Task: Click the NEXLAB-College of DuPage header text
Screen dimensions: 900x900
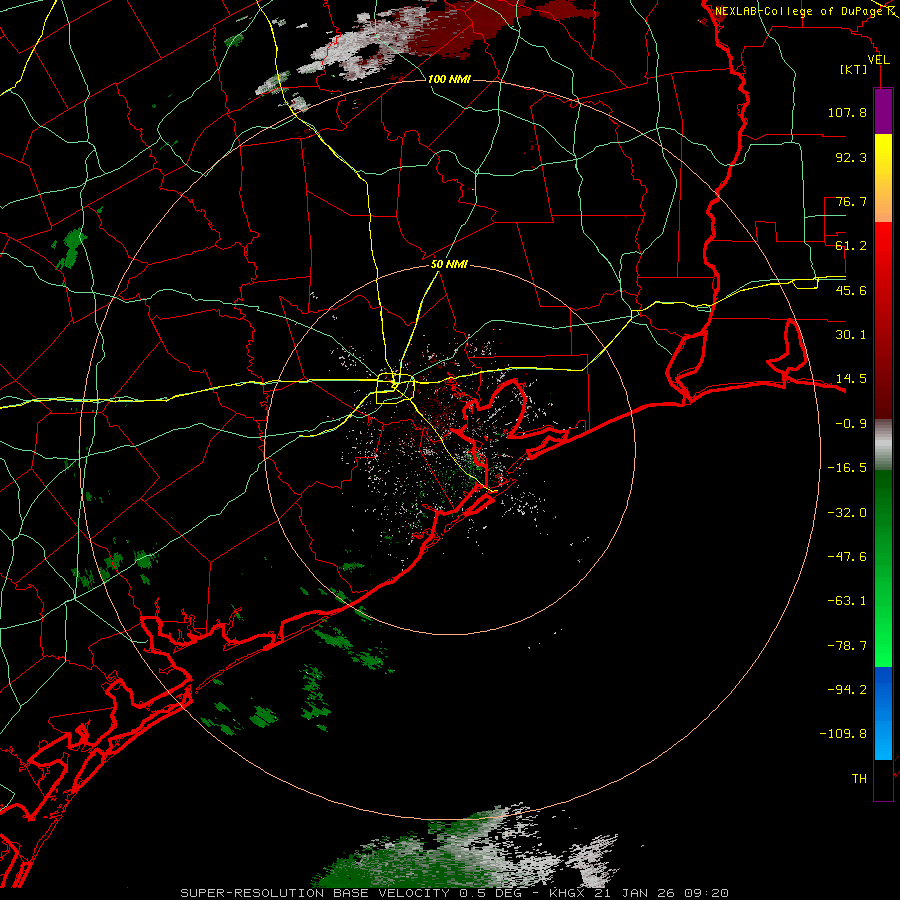Action: click(800, 11)
